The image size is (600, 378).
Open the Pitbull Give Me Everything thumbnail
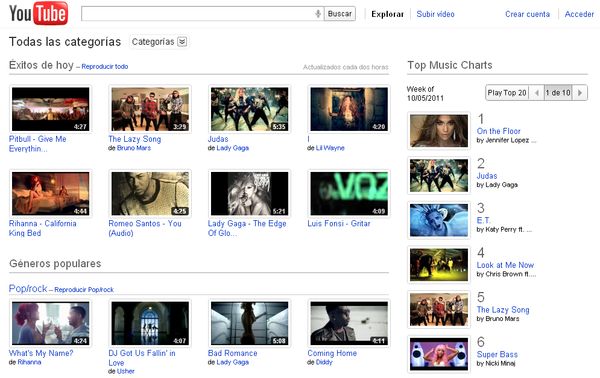(51, 109)
